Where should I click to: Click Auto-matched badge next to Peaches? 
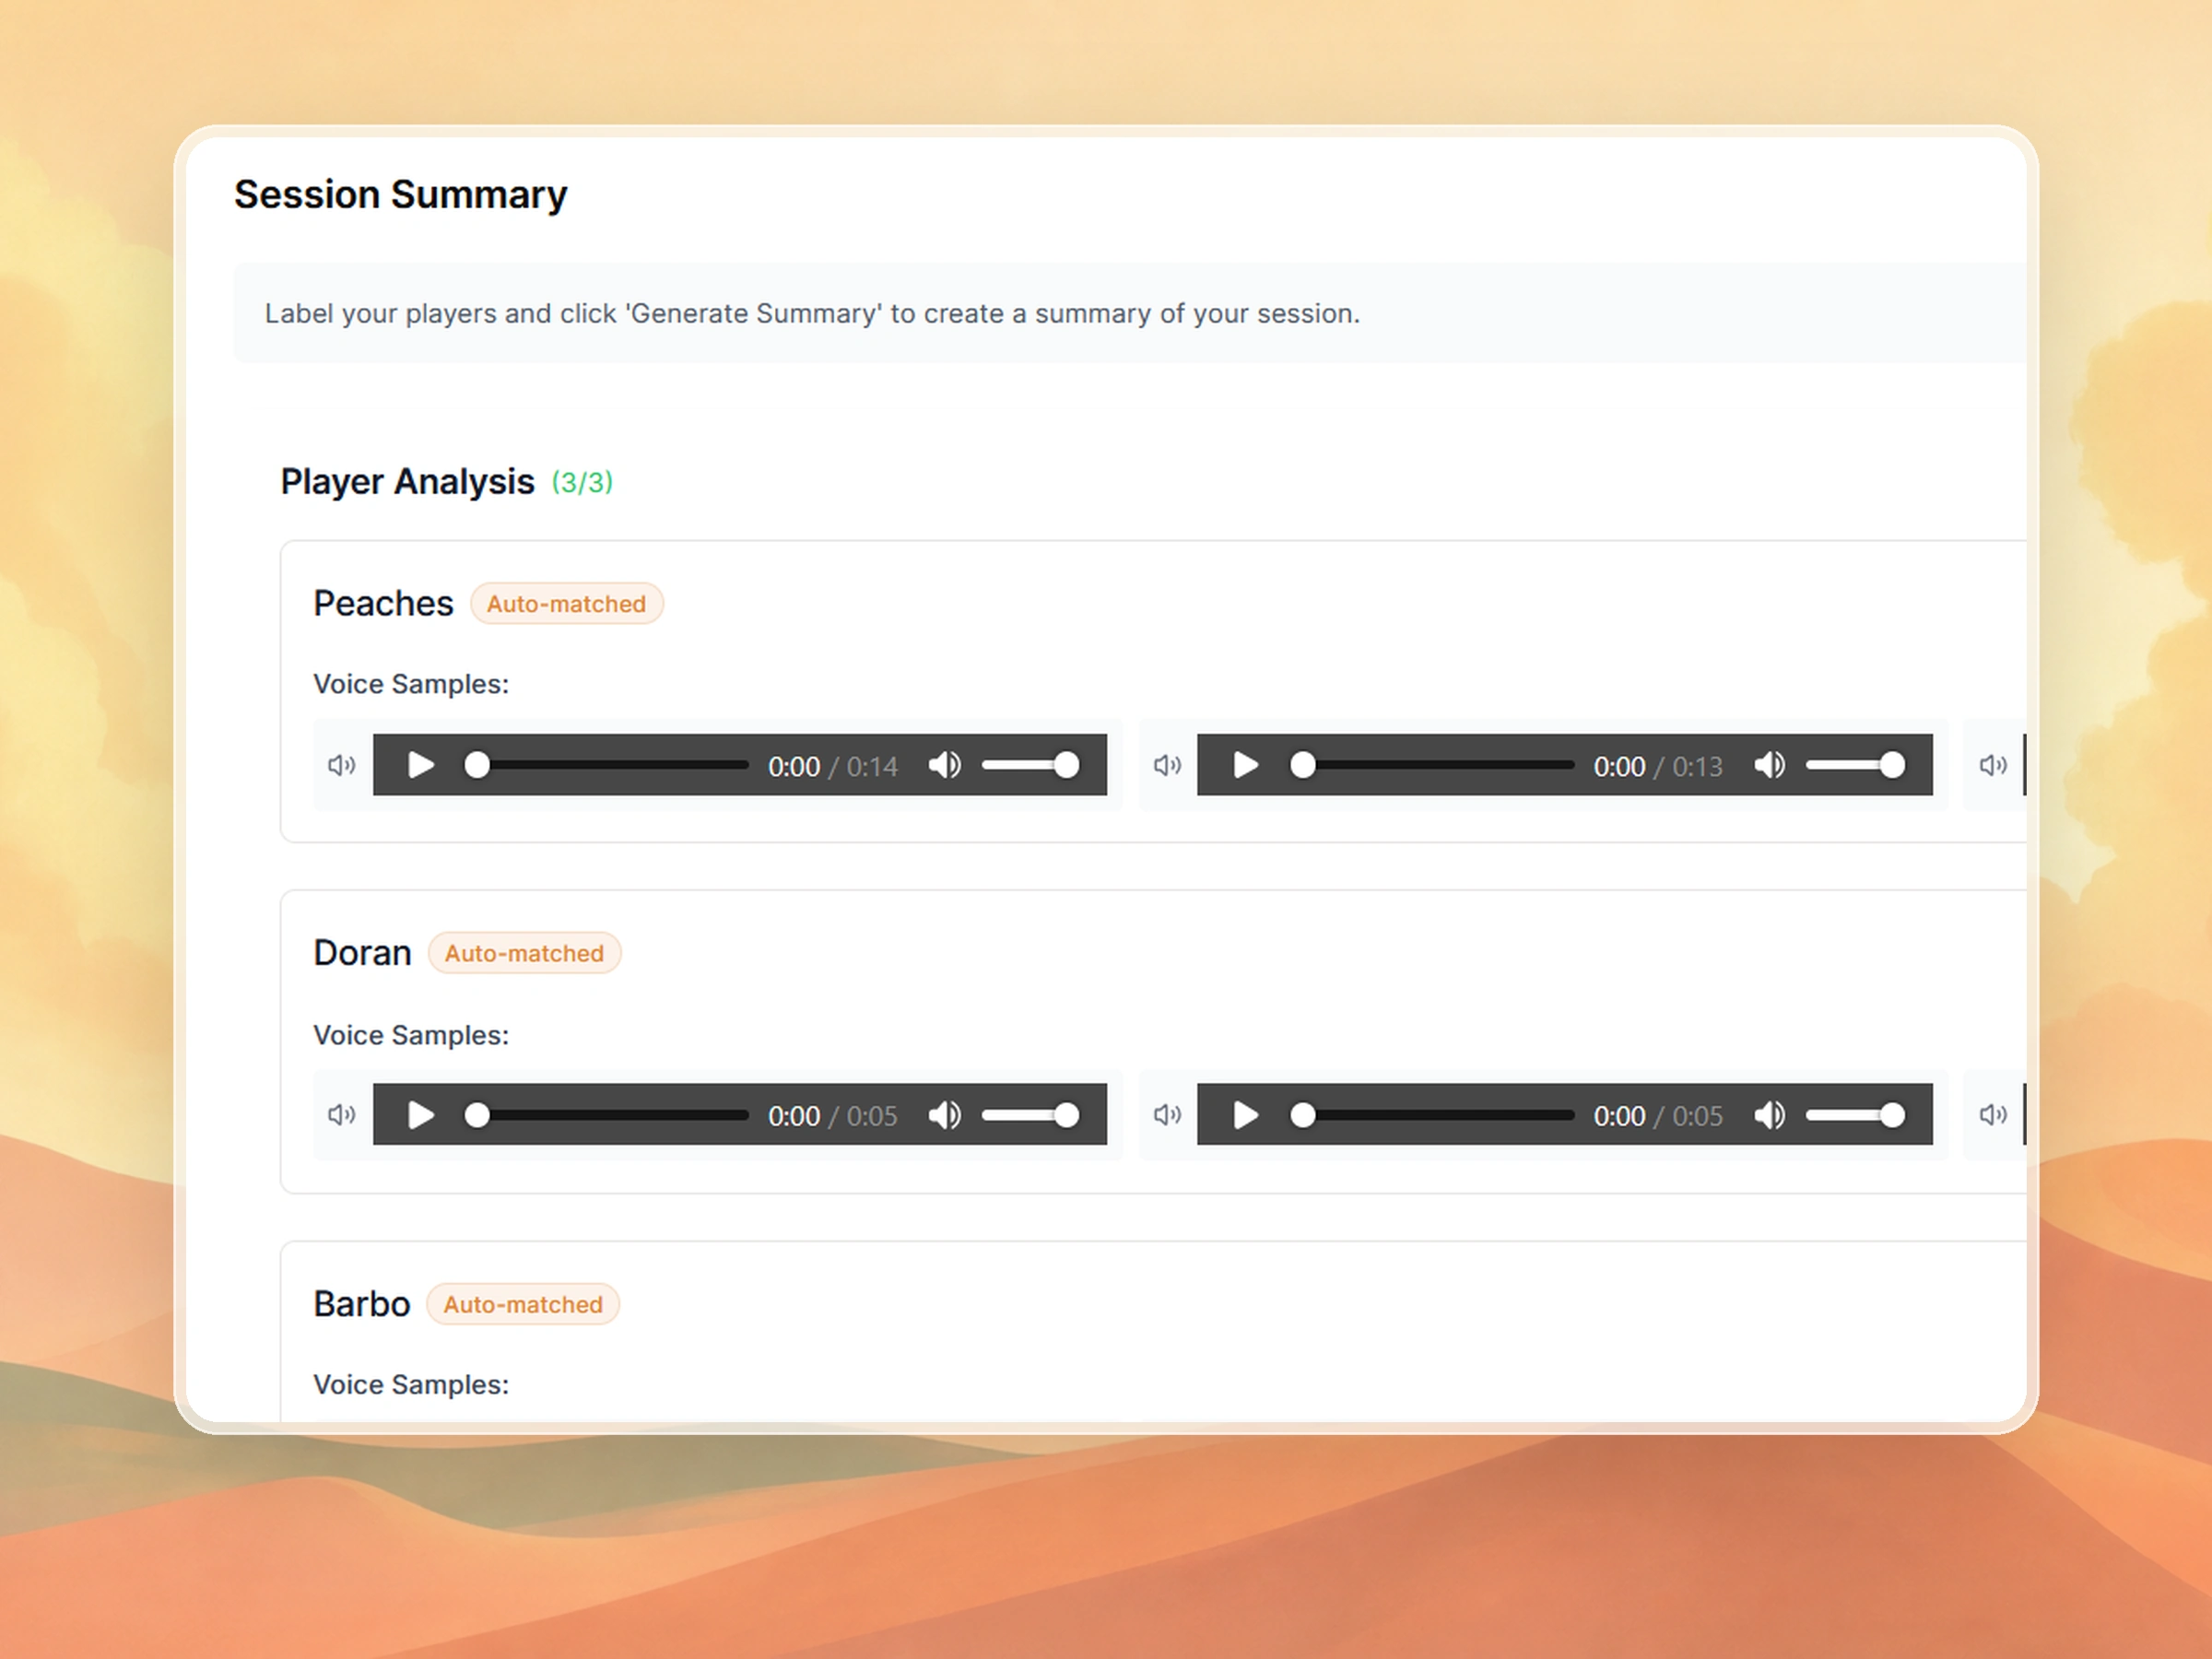pyautogui.click(x=567, y=604)
